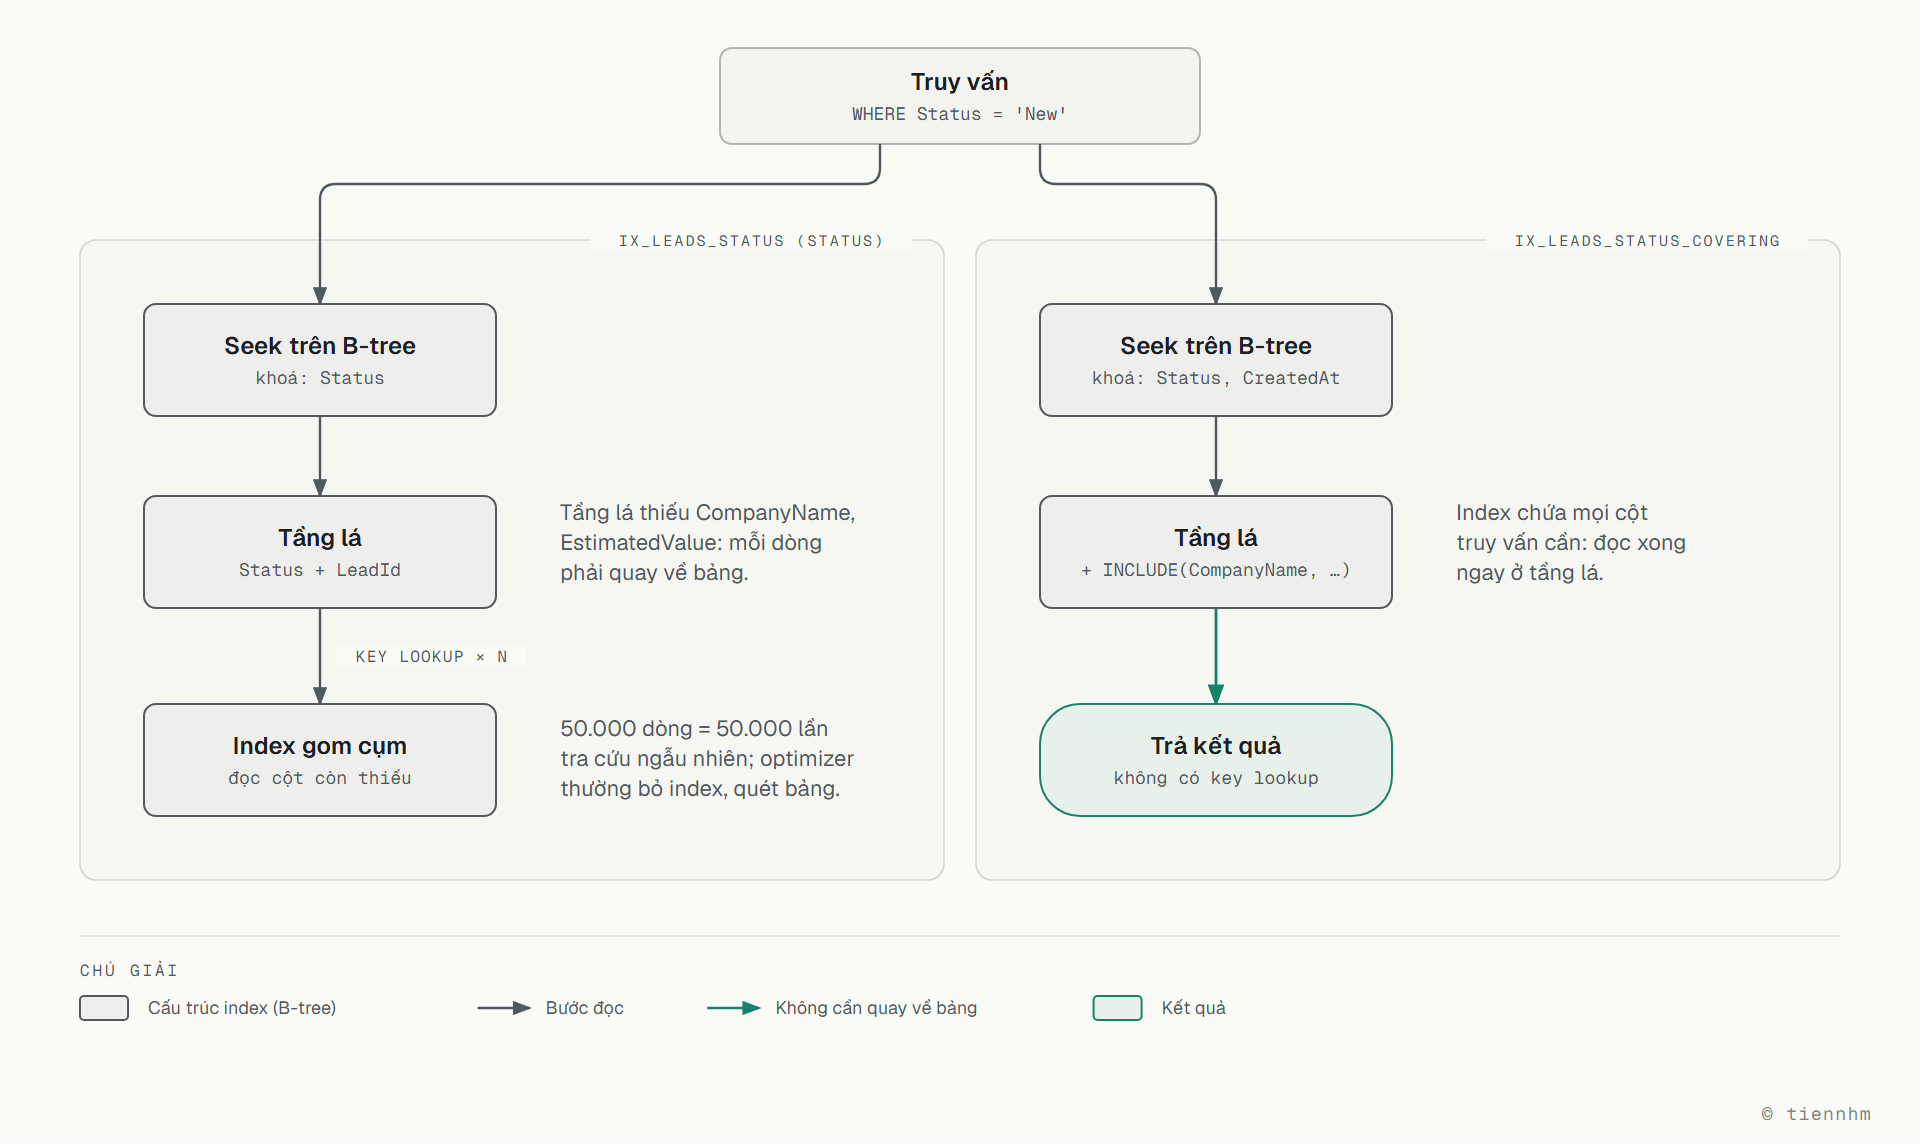1920x1144 pixels.
Task: Click the legend label 'Bước đọc'
Action: tap(585, 1008)
